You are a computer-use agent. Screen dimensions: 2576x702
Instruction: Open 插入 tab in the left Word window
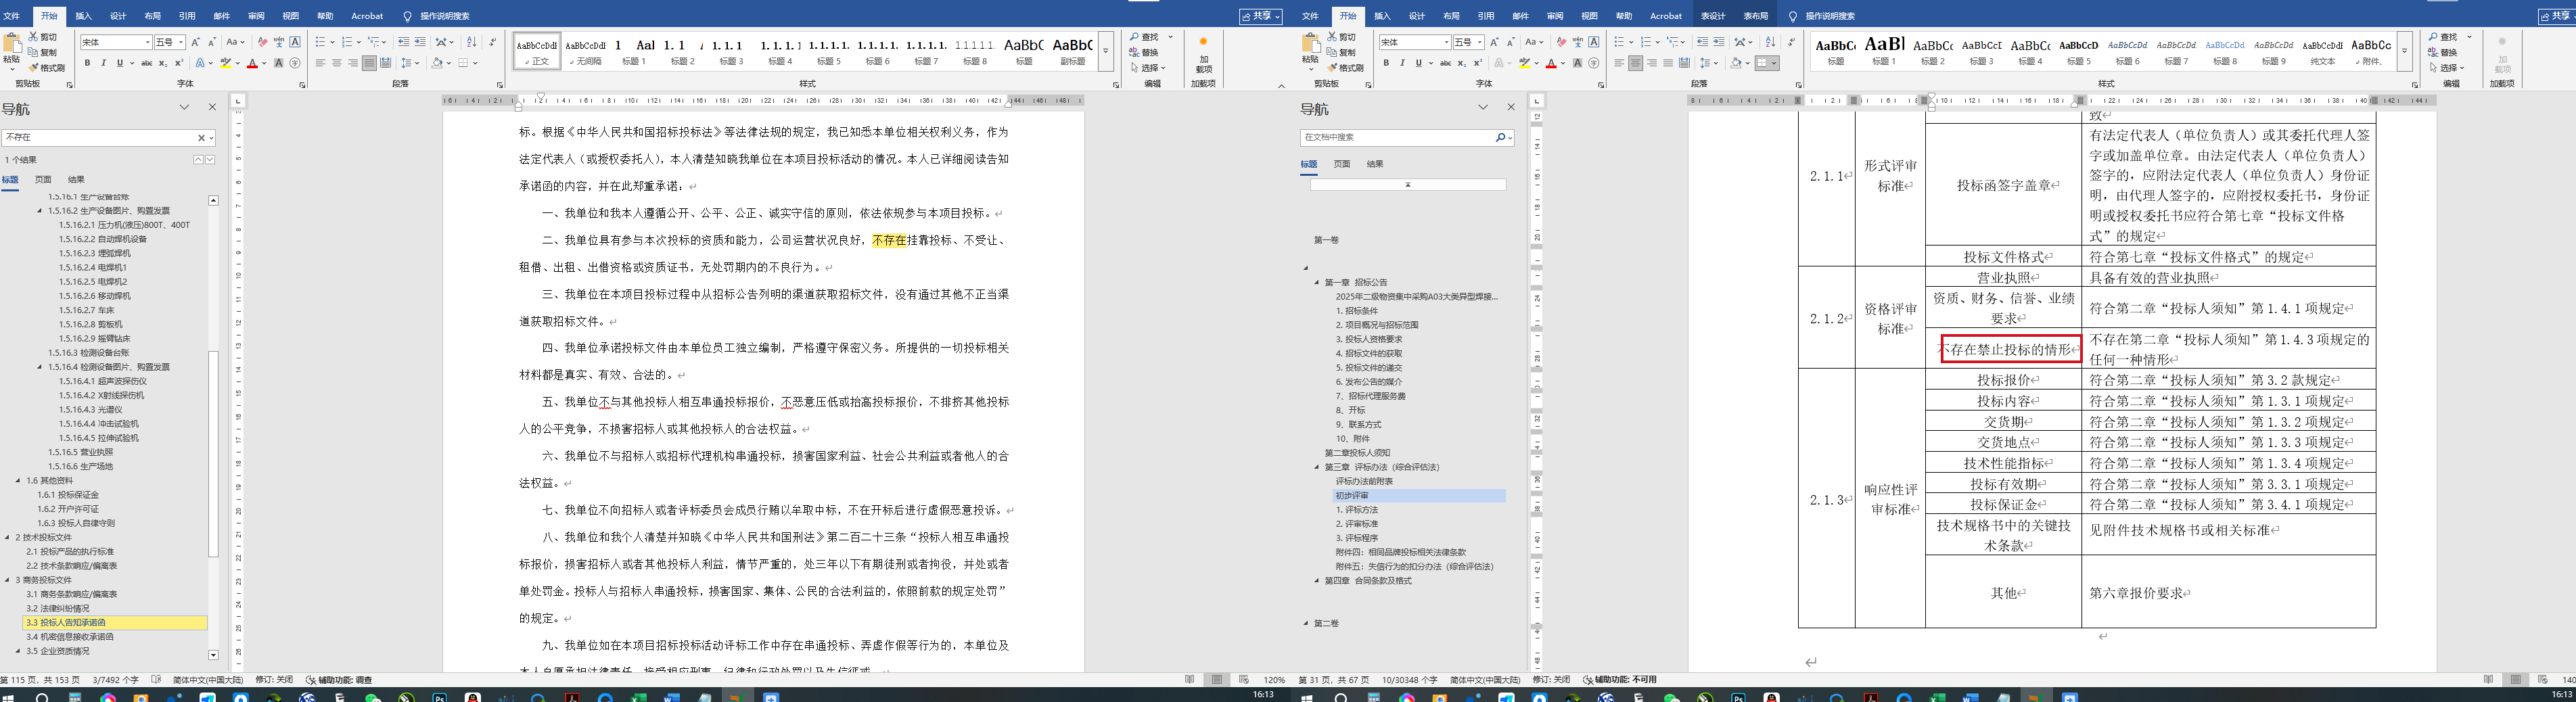(84, 16)
